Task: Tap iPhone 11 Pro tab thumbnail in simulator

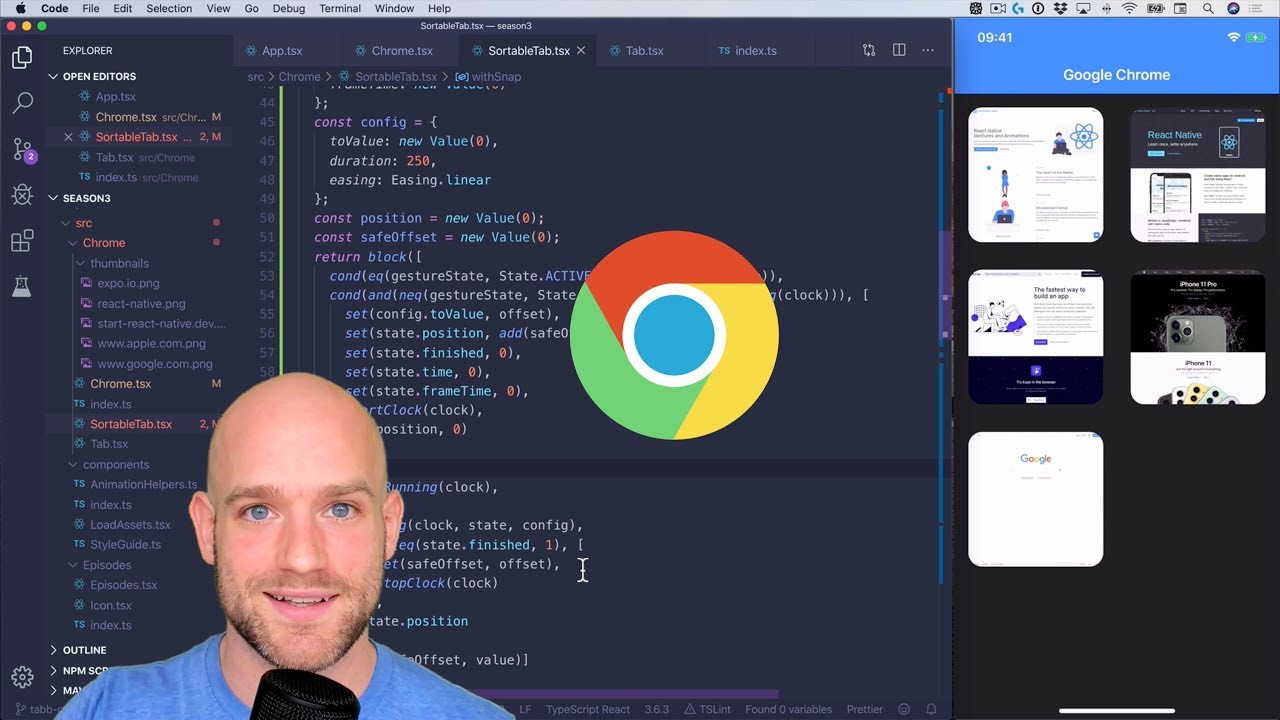Action: (1198, 337)
